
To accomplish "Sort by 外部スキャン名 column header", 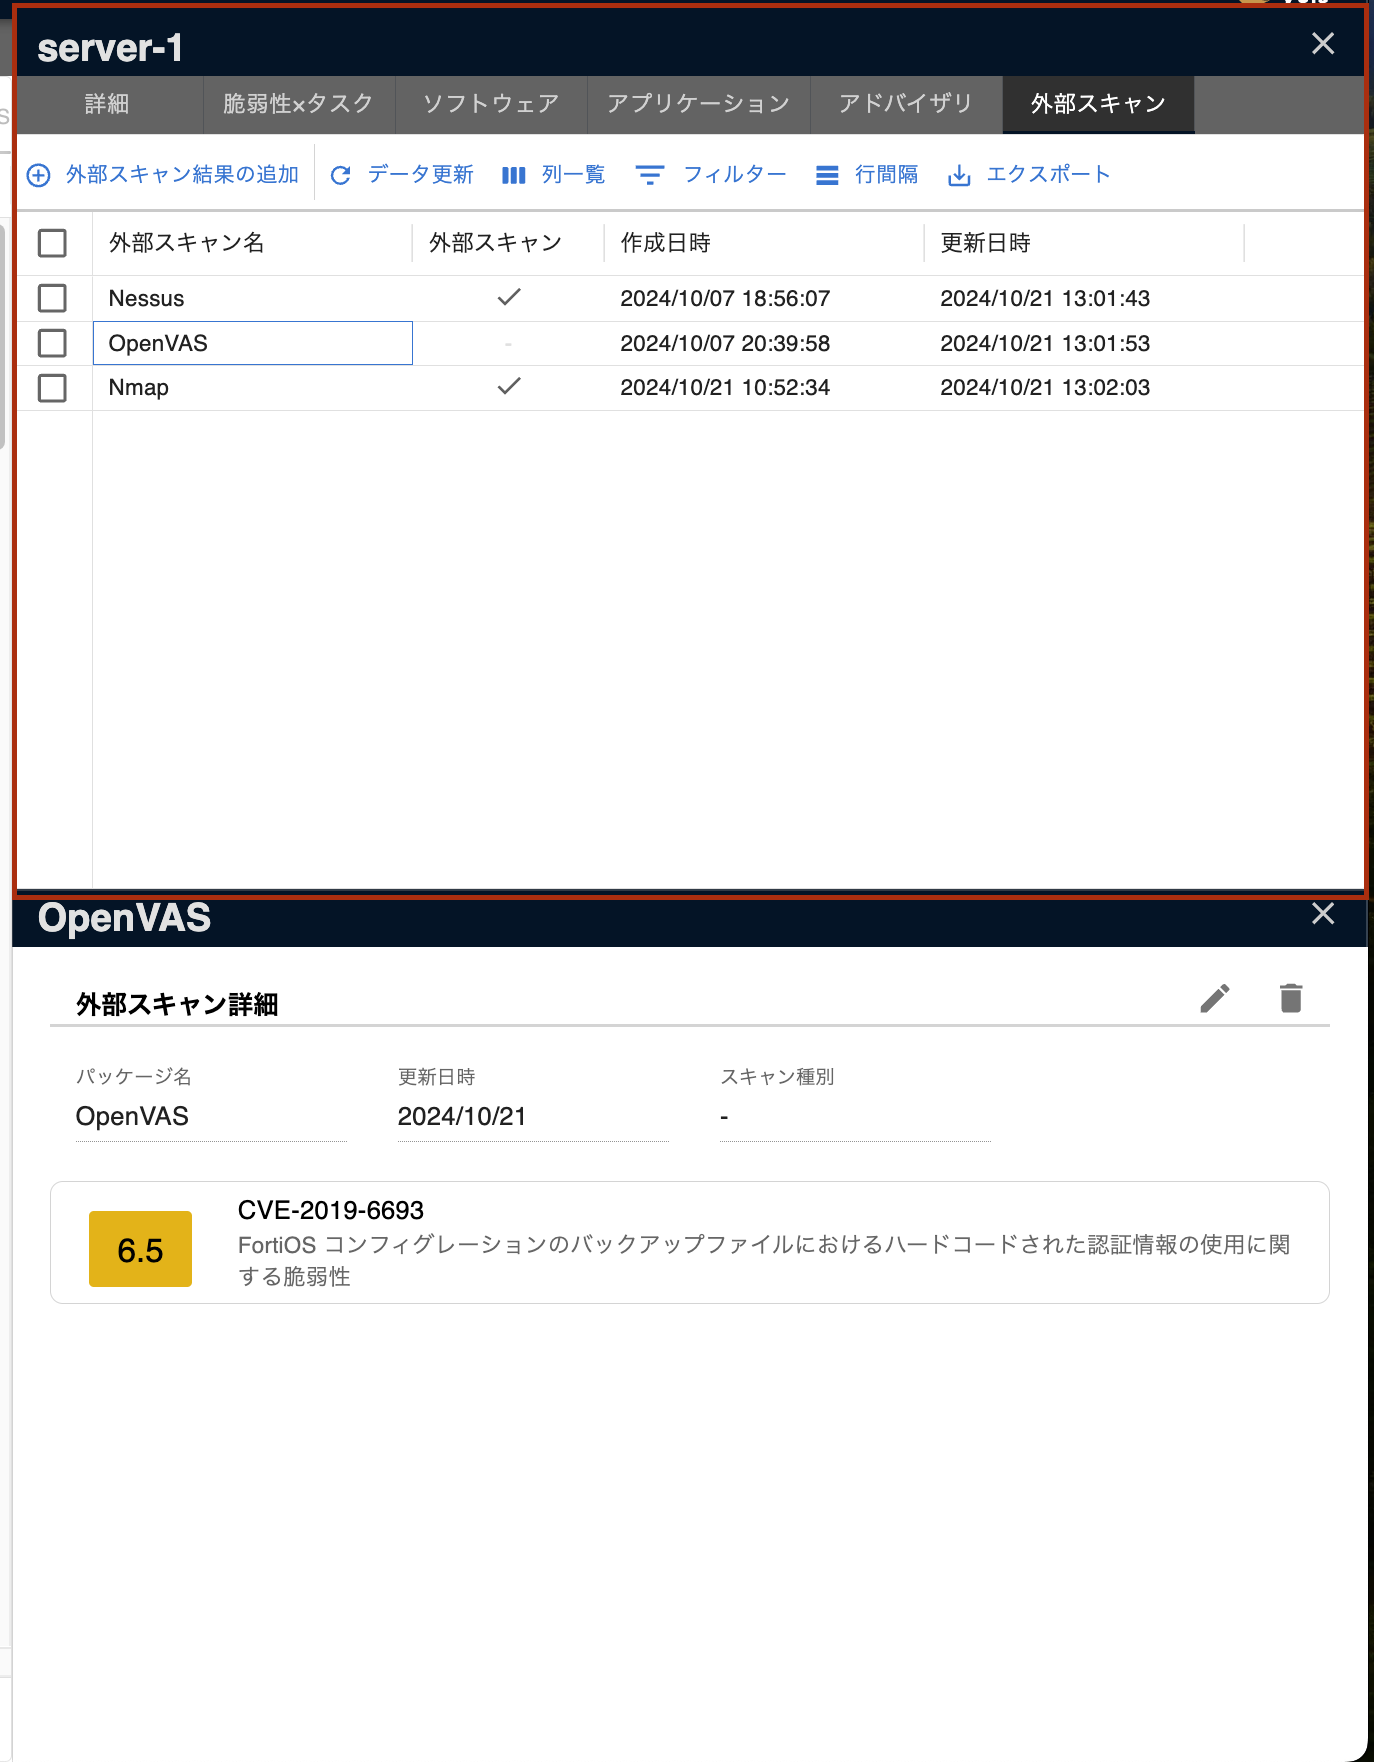I will (x=186, y=243).
